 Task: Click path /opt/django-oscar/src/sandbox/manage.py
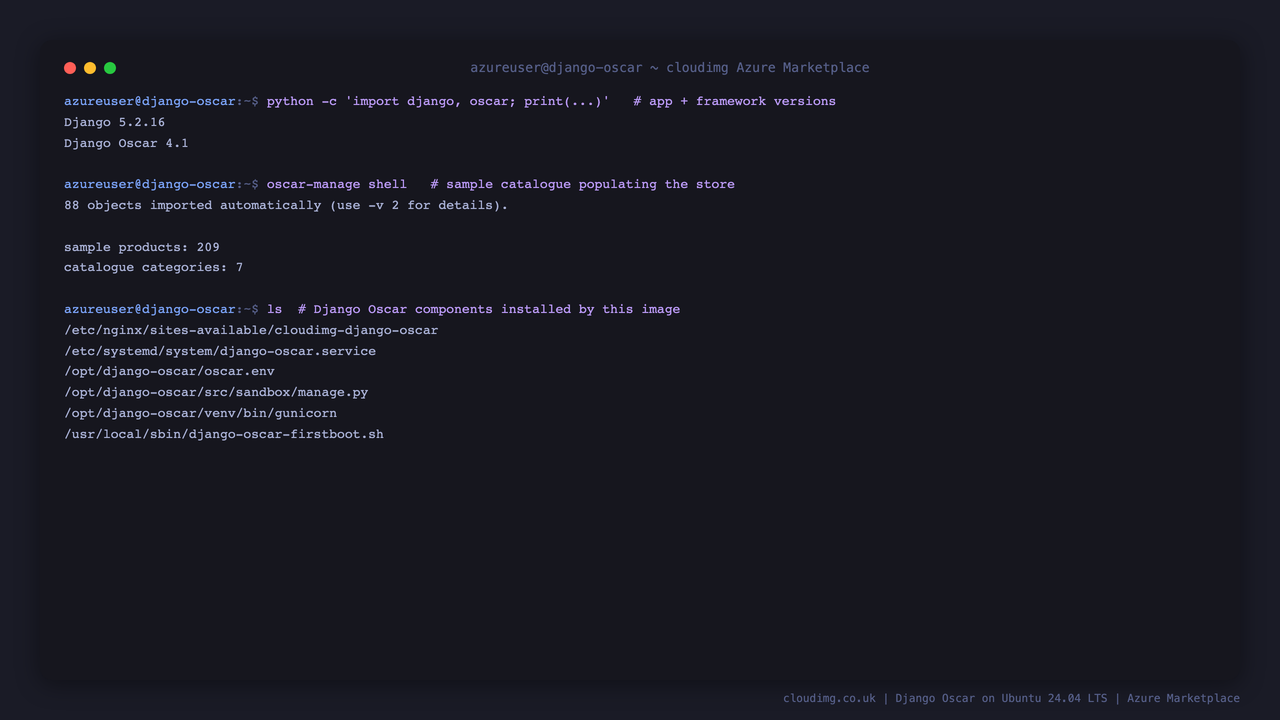[x=216, y=392]
